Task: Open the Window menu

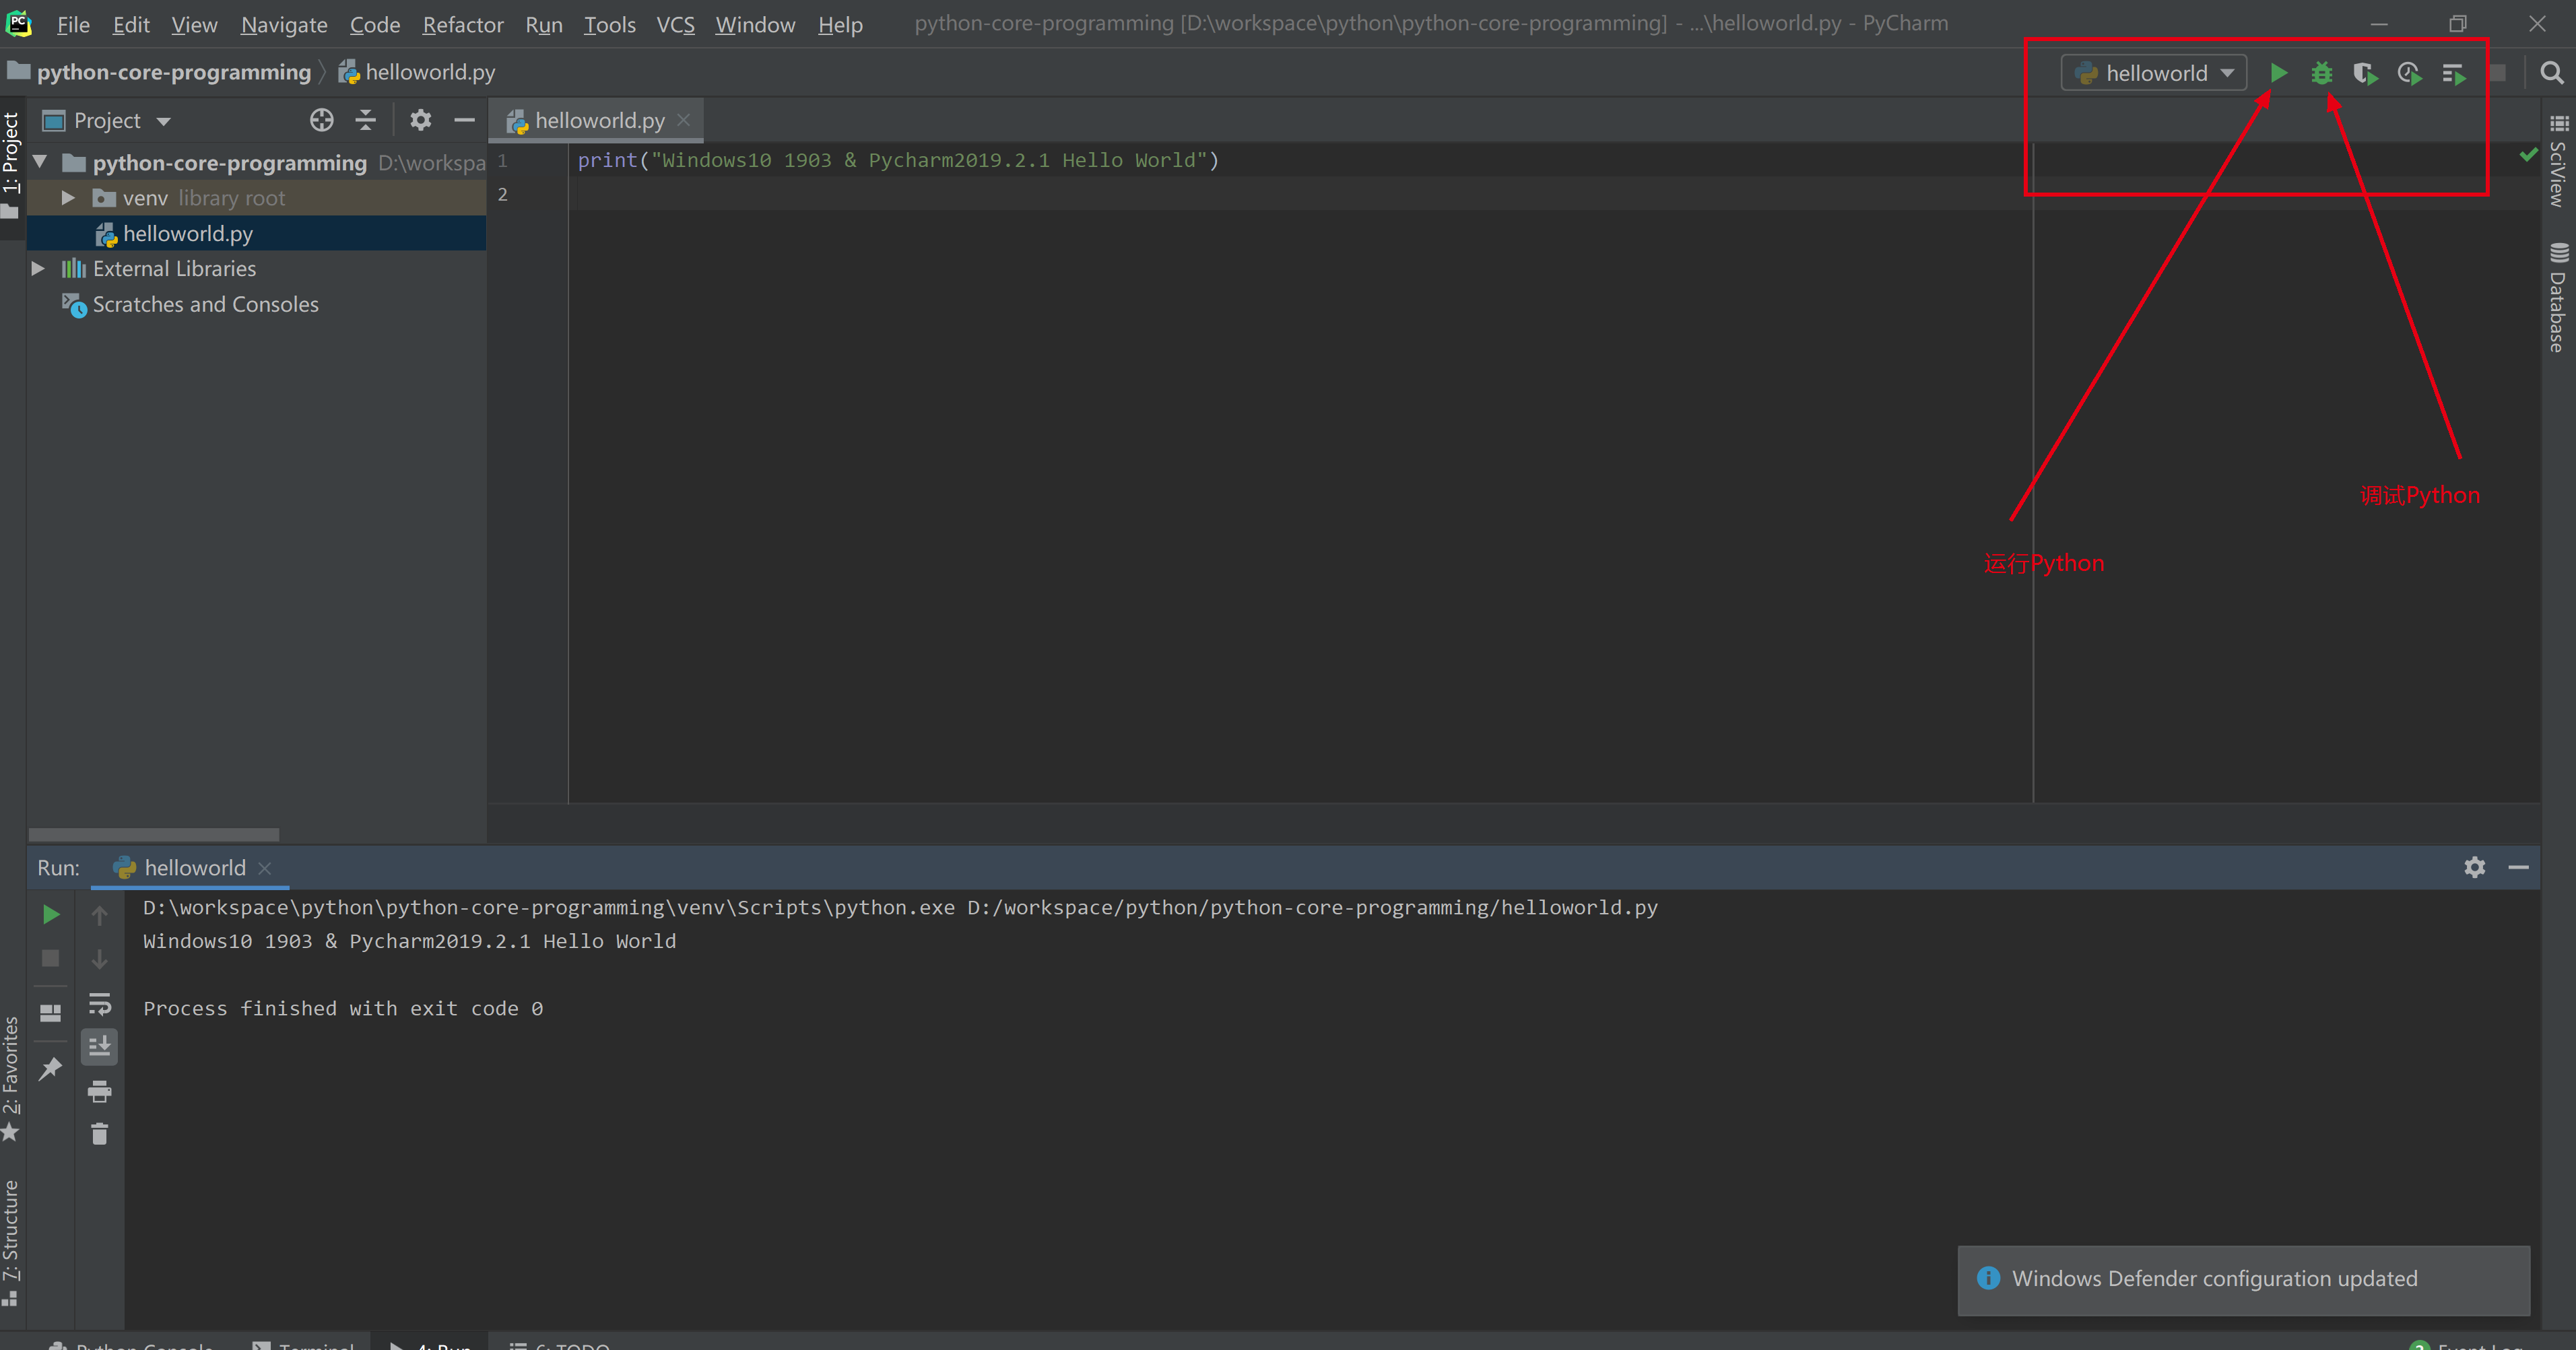Action: coord(755,24)
